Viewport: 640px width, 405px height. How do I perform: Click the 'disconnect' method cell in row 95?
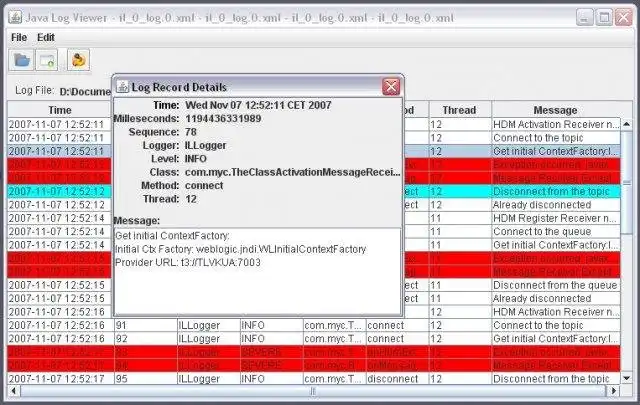[x=397, y=379]
